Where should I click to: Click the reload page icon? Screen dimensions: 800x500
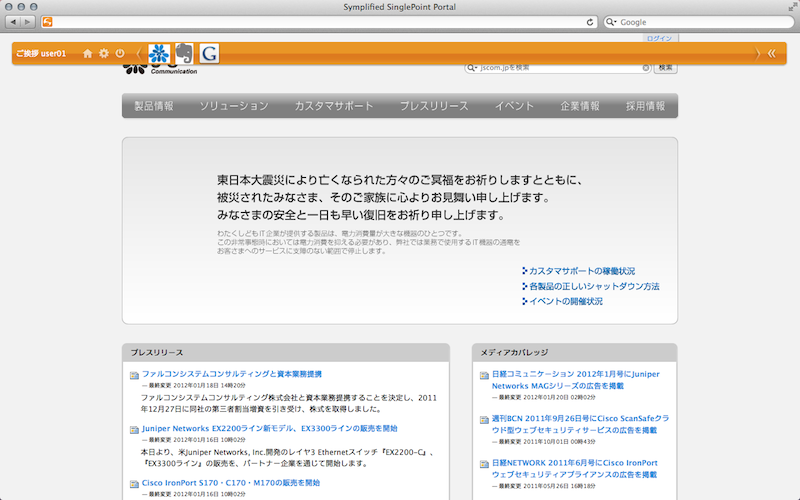[590, 21]
